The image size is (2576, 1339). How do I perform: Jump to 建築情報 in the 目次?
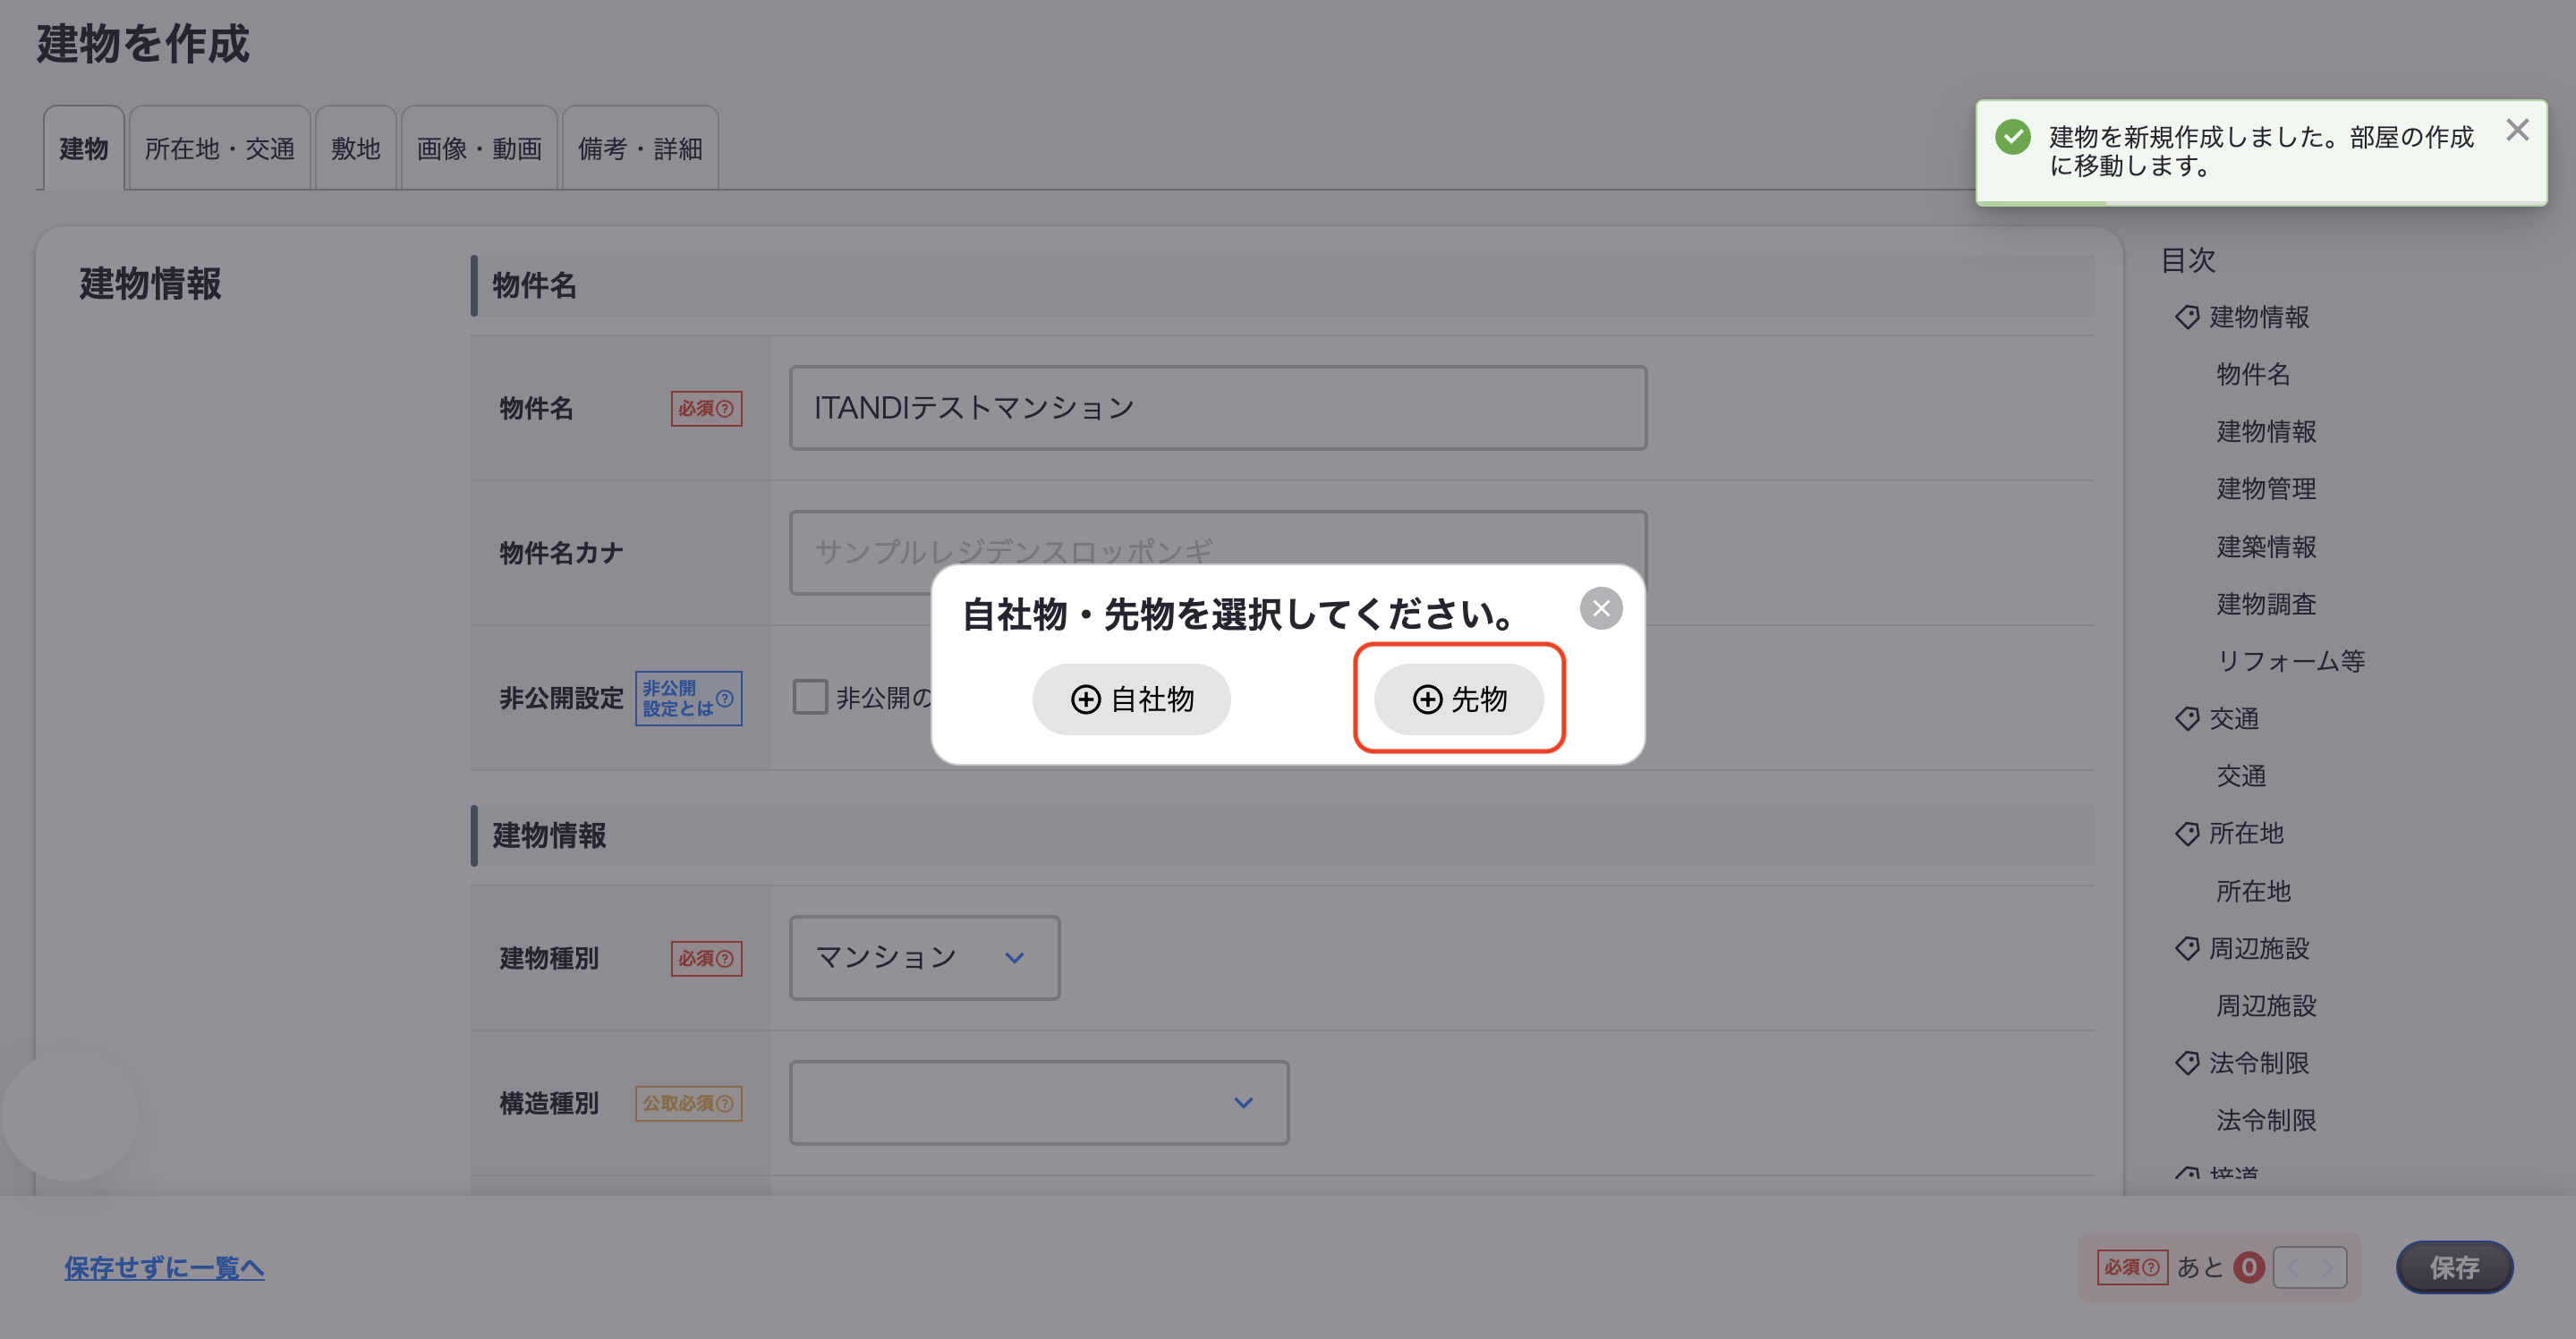click(2266, 546)
